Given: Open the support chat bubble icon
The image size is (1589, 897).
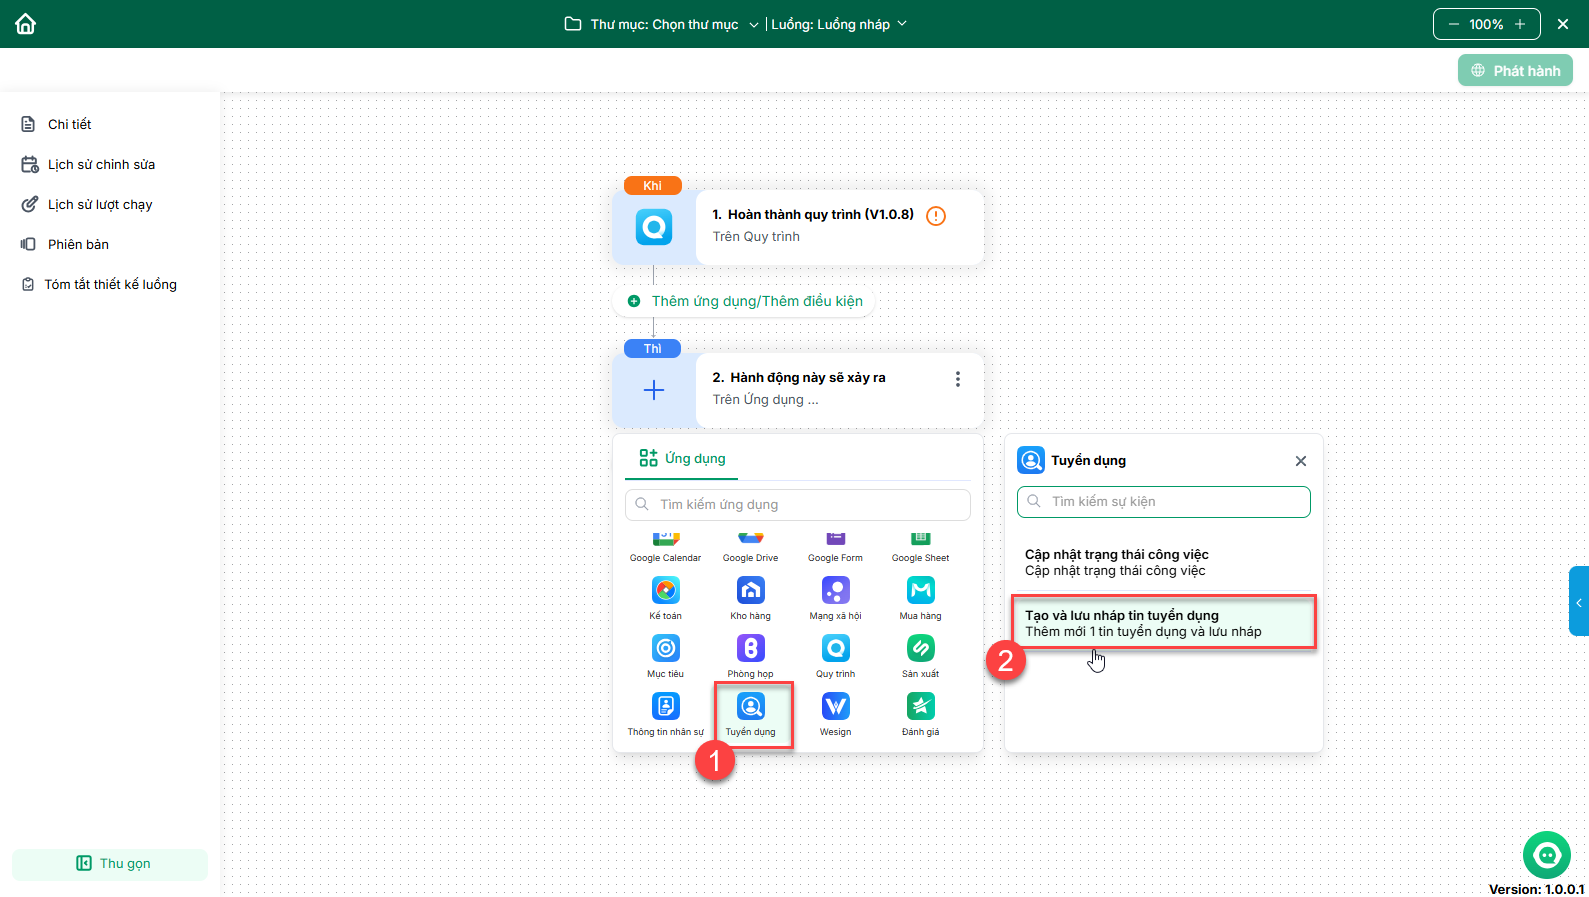Looking at the screenshot, I should [x=1547, y=855].
